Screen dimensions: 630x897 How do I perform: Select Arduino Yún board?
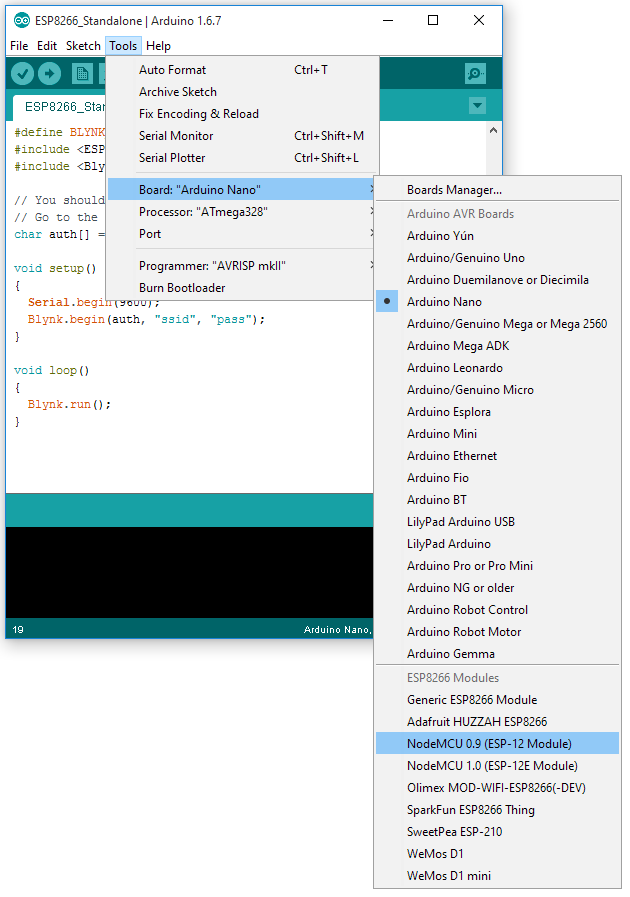coord(497,236)
